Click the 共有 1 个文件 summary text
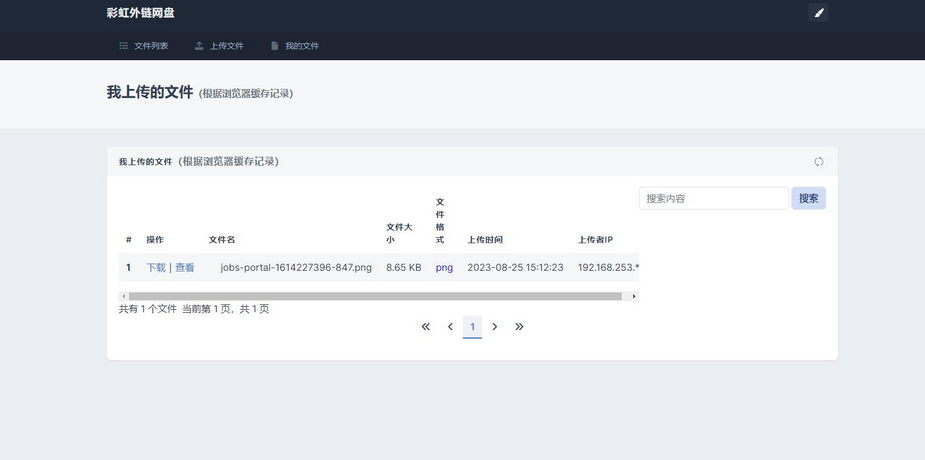925x460 pixels. 147,308
